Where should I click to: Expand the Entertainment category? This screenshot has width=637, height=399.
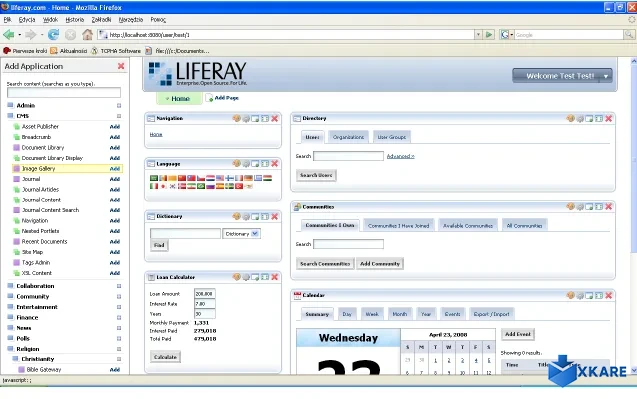(119, 307)
